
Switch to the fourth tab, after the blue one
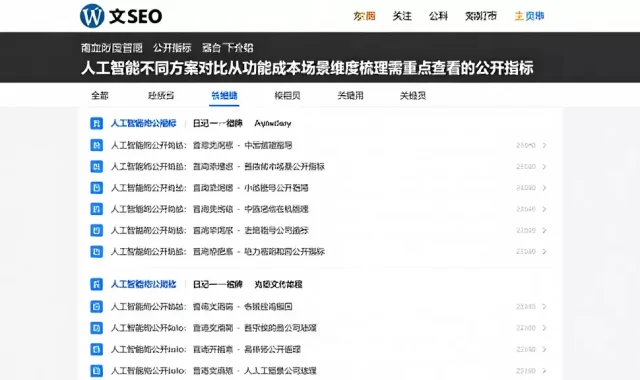coord(287,96)
